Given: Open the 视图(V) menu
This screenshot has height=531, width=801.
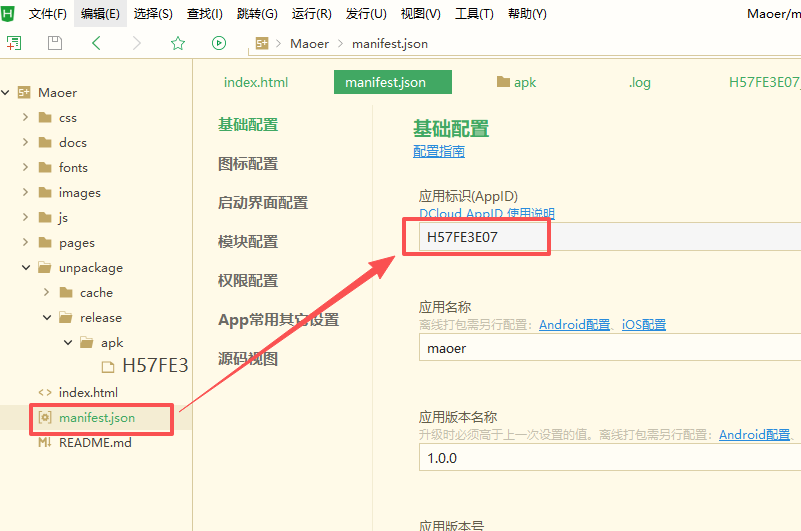Looking at the screenshot, I should (420, 14).
